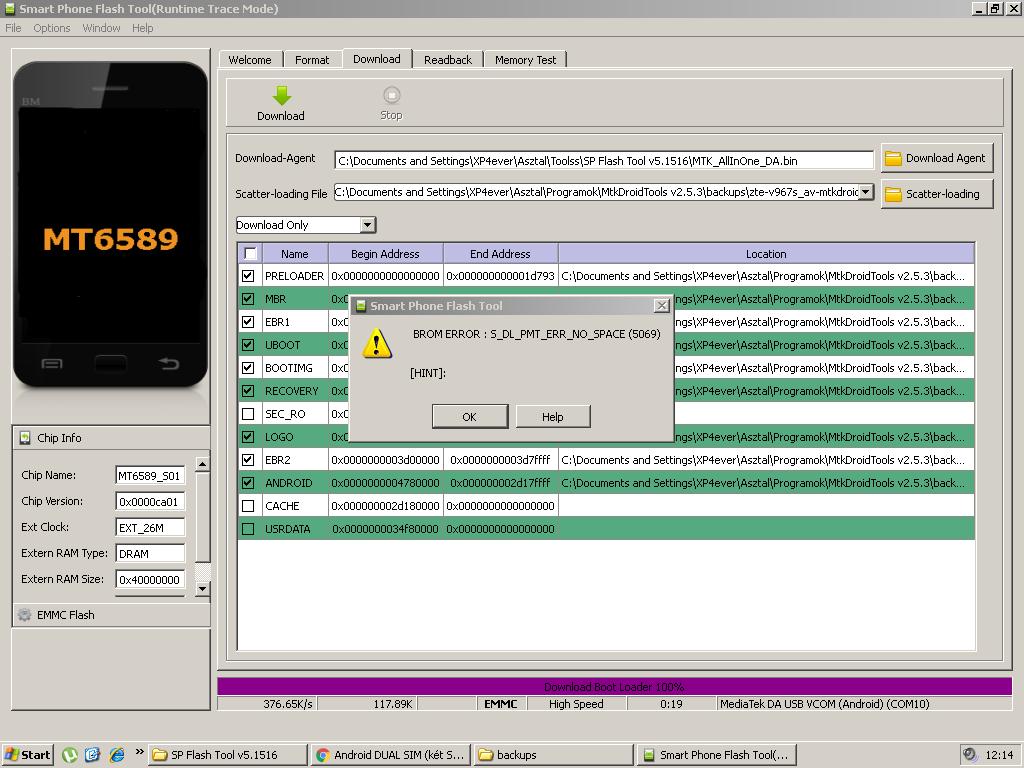This screenshot has height=768, width=1024.
Task: Toggle the select-all checkbox in table header
Action: [x=250, y=253]
